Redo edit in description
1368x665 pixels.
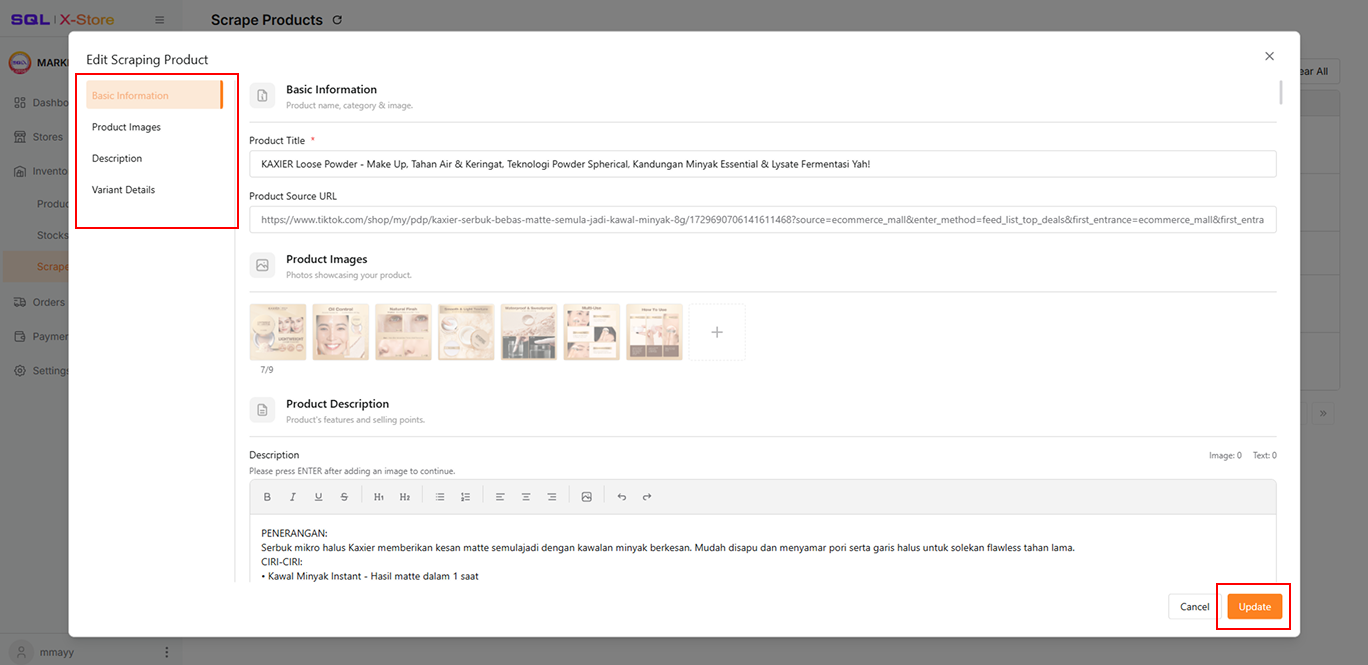point(647,497)
